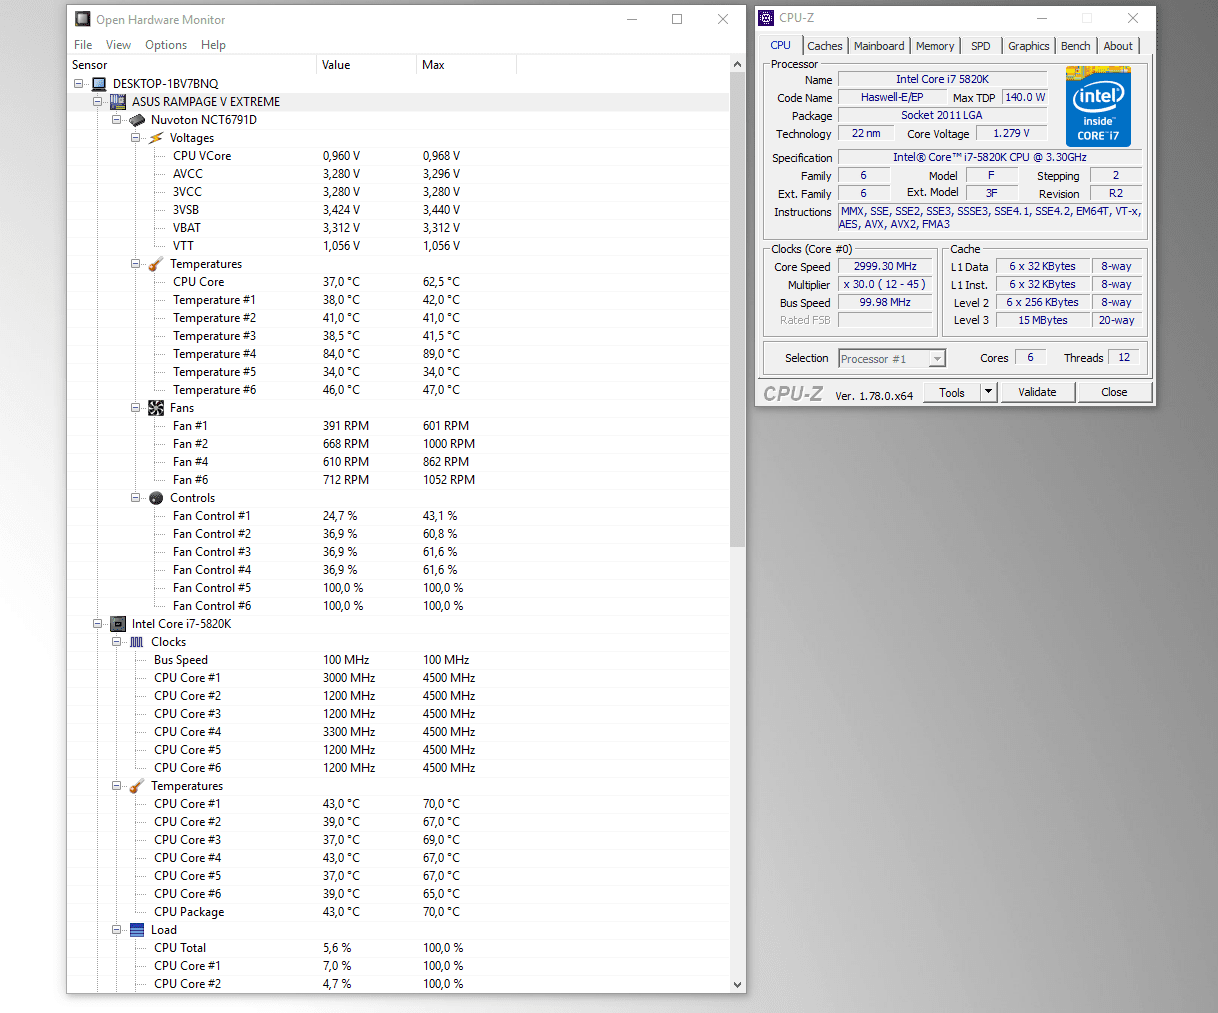Click the motherboard Temperatures thermometer icon
Viewport: 1218px width, 1013px height.
[156, 264]
